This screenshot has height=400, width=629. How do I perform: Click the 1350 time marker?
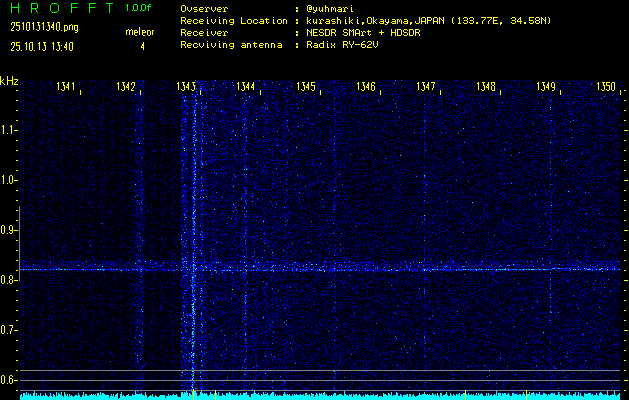pos(606,87)
